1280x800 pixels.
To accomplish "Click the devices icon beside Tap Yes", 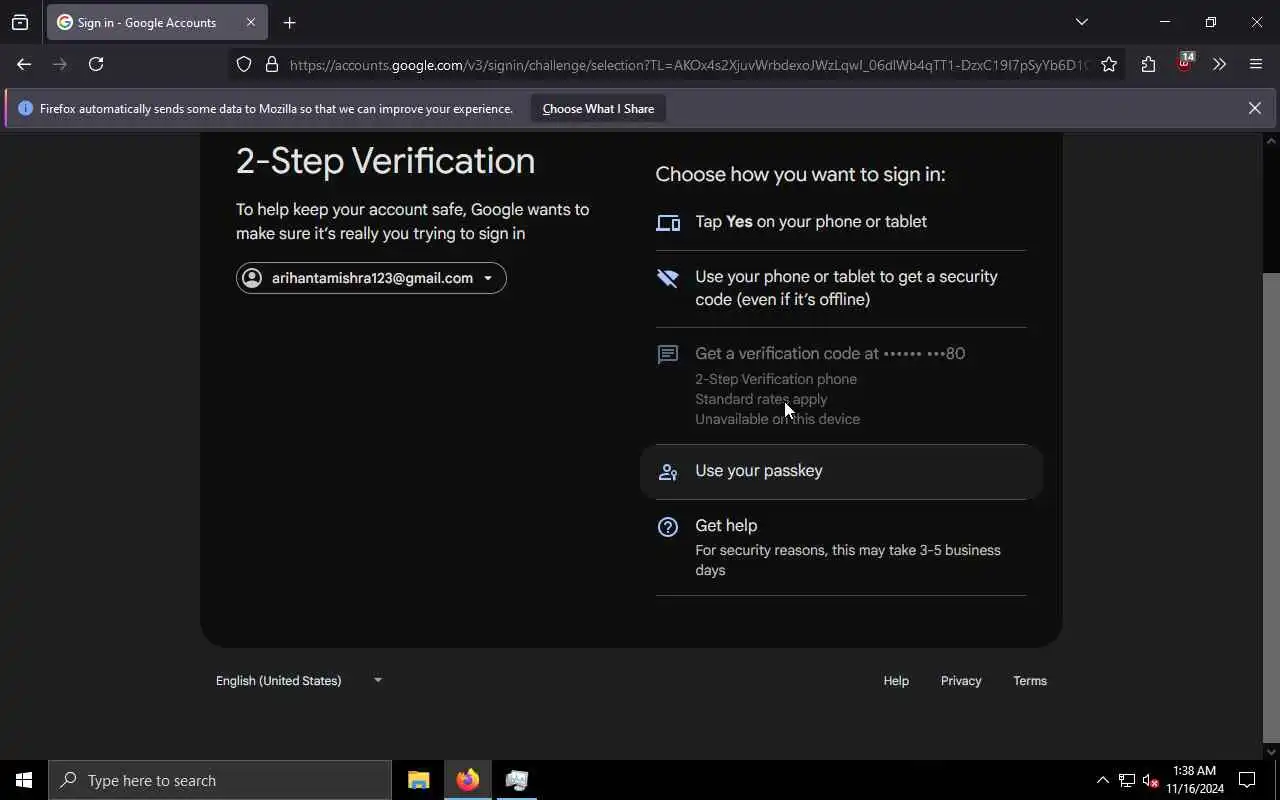I will pyautogui.click(x=668, y=223).
